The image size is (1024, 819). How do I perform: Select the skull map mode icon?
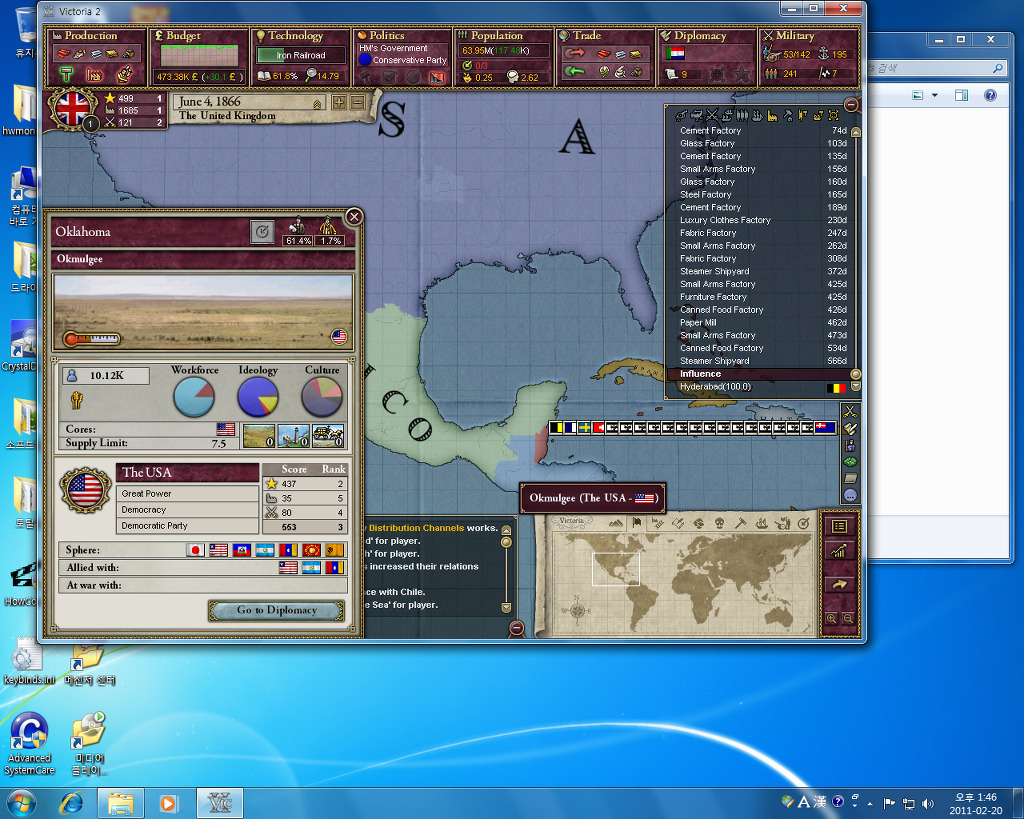720,523
